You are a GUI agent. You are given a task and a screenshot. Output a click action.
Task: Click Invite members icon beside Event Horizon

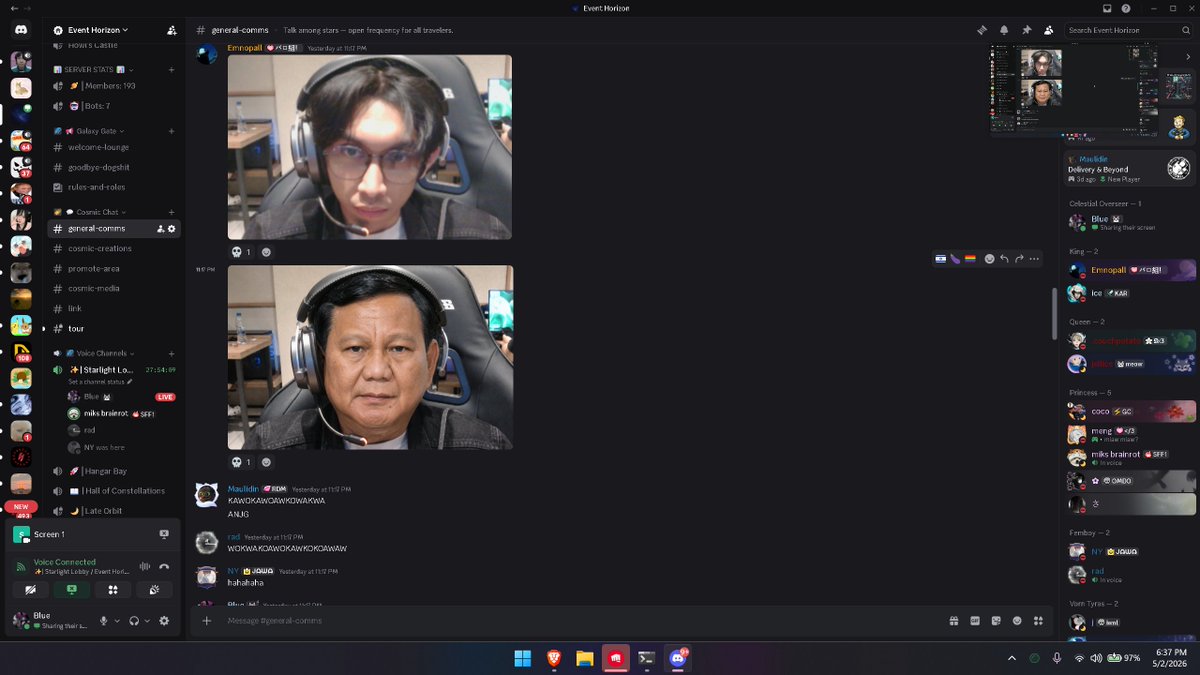(172, 30)
